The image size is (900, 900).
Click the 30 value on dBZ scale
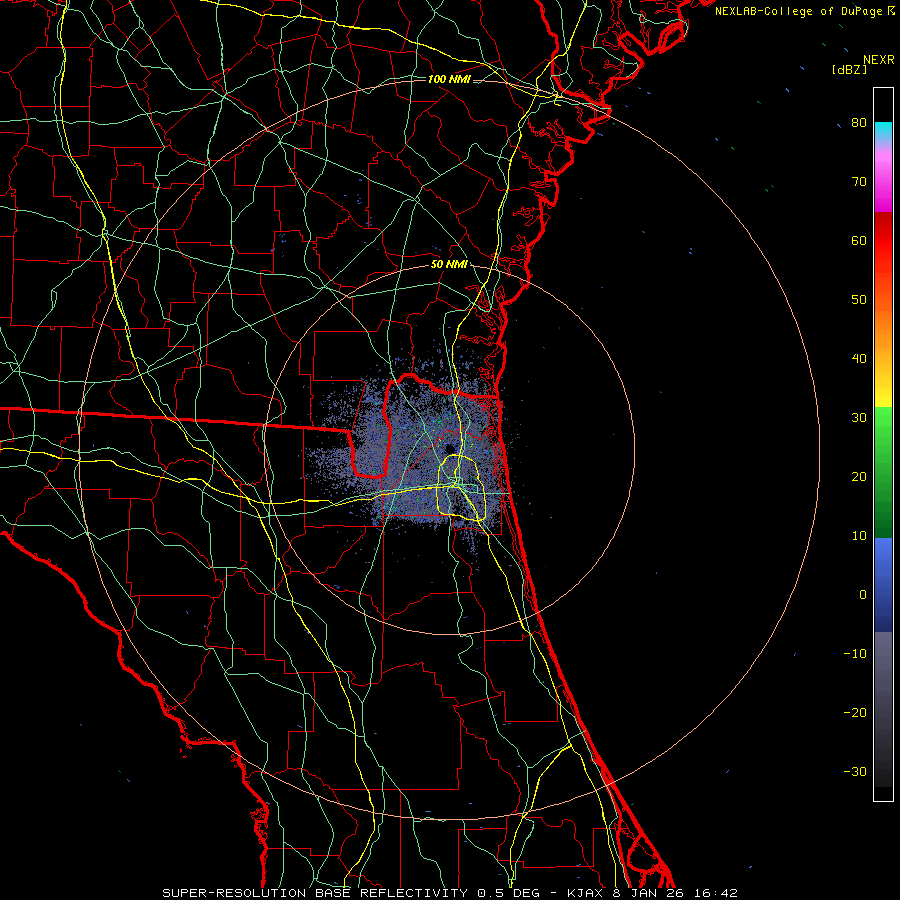click(x=859, y=417)
